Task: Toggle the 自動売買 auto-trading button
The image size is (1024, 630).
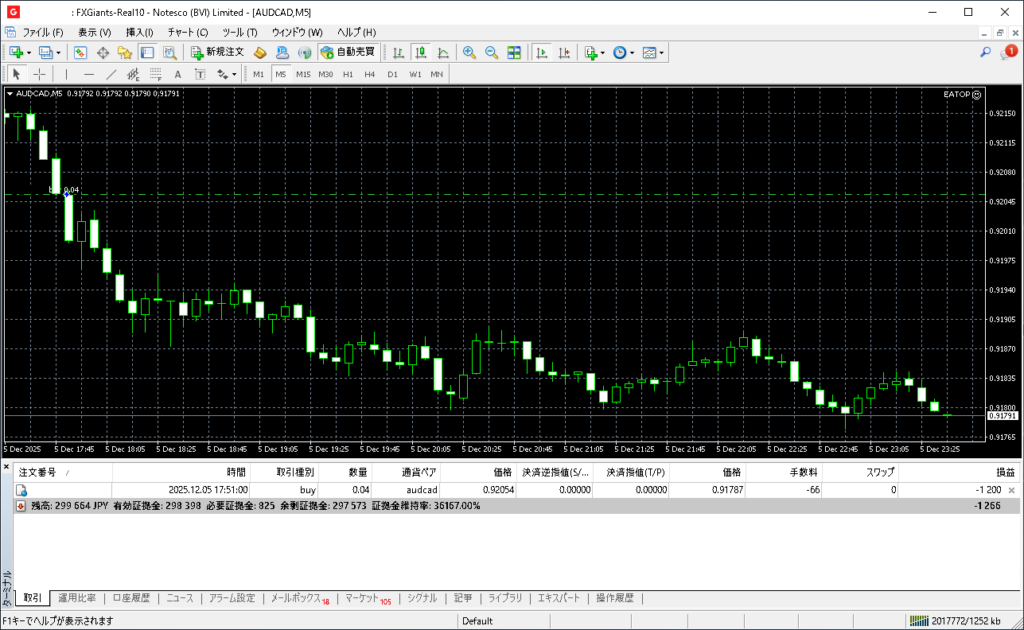Action: pyautogui.click(x=347, y=52)
